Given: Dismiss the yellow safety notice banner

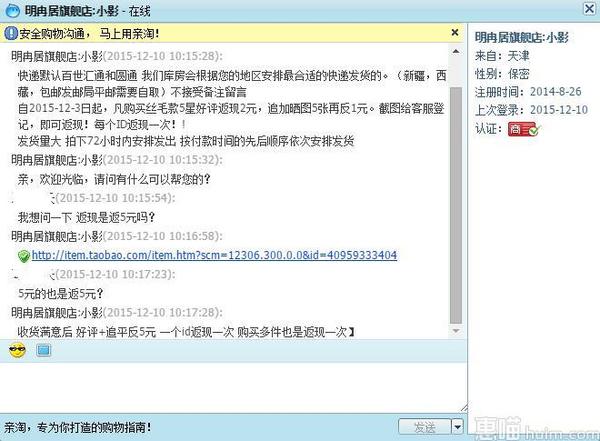Looking at the screenshot, I should click(x=455, y=33).
